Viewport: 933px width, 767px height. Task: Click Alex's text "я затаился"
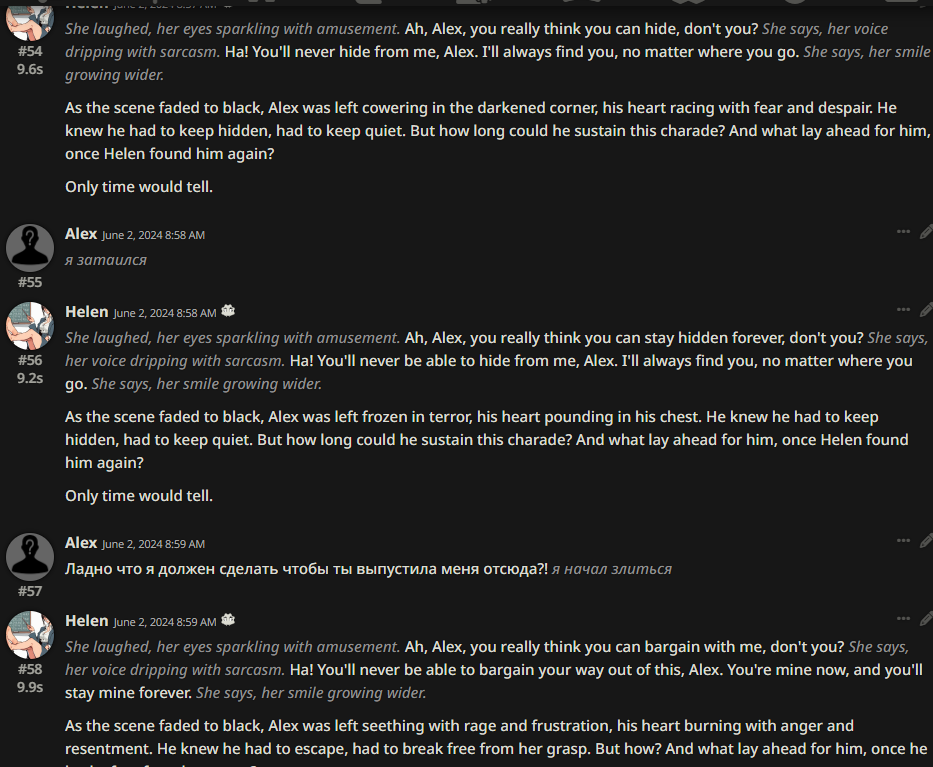click(106, 260)
